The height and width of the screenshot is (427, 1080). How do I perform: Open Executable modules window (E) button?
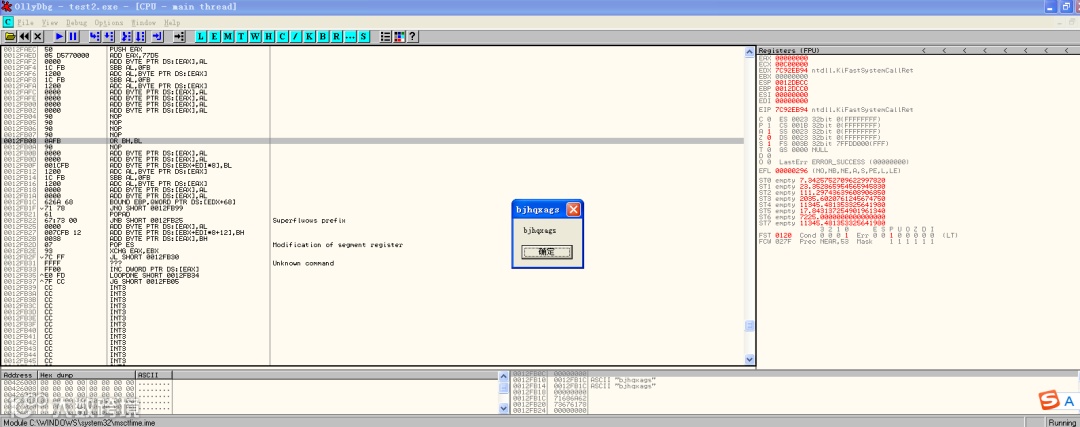point(214,37)
